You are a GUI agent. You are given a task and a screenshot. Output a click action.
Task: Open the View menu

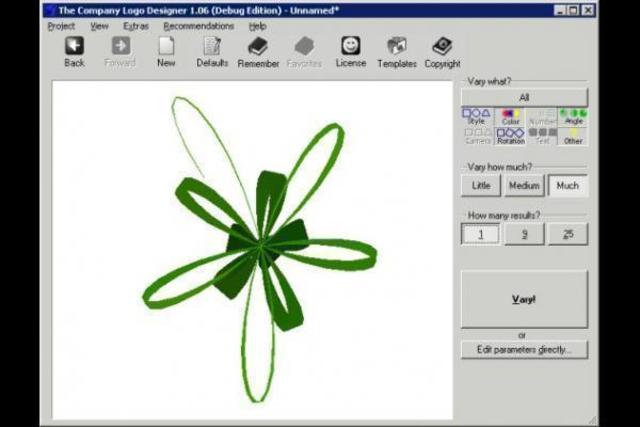pos(99,26)
